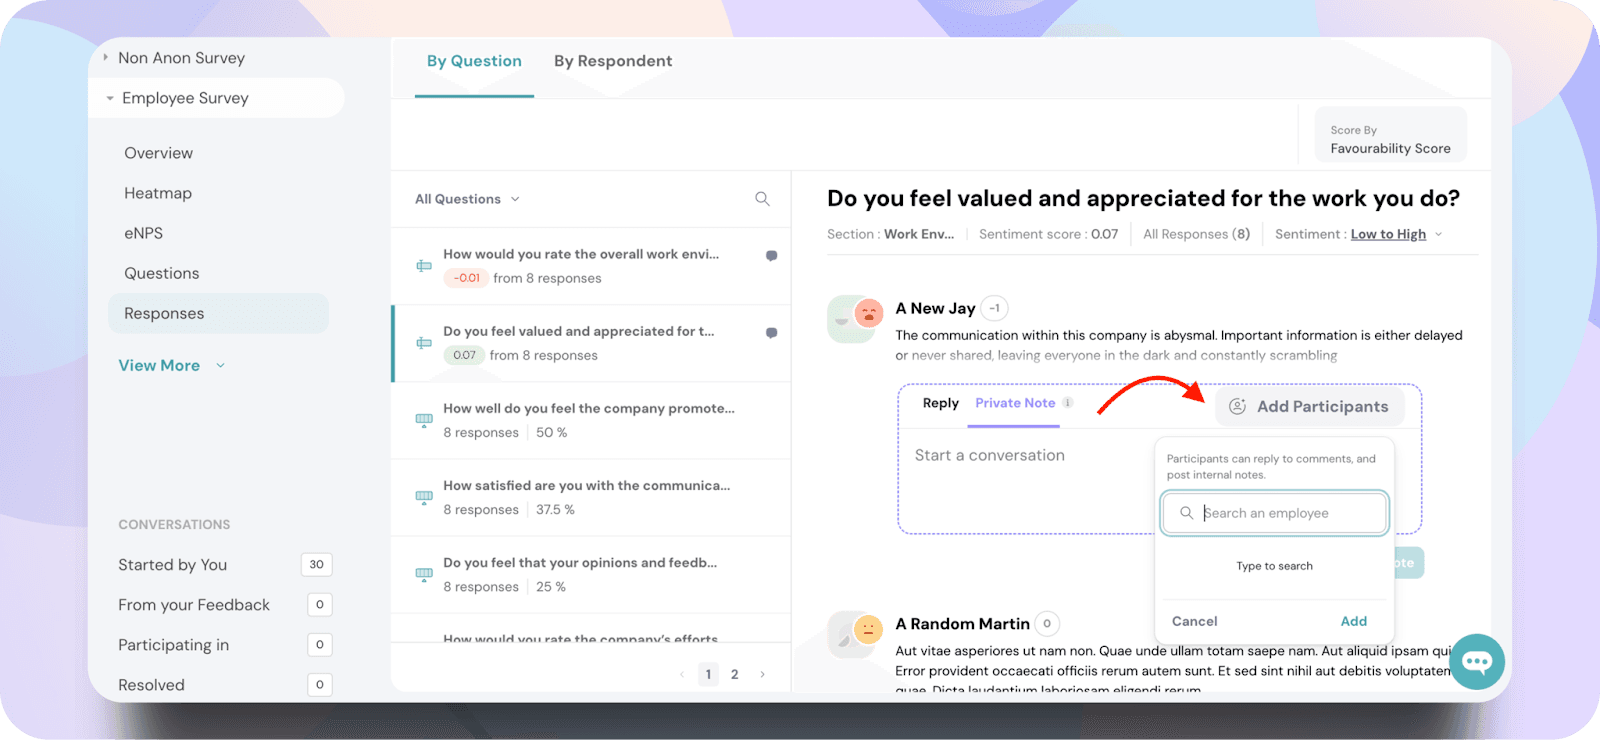The width and height of the screenshot is (1600, 740).
Task: Expand the Non Anon Survey tree item
Action: [106, 58]
